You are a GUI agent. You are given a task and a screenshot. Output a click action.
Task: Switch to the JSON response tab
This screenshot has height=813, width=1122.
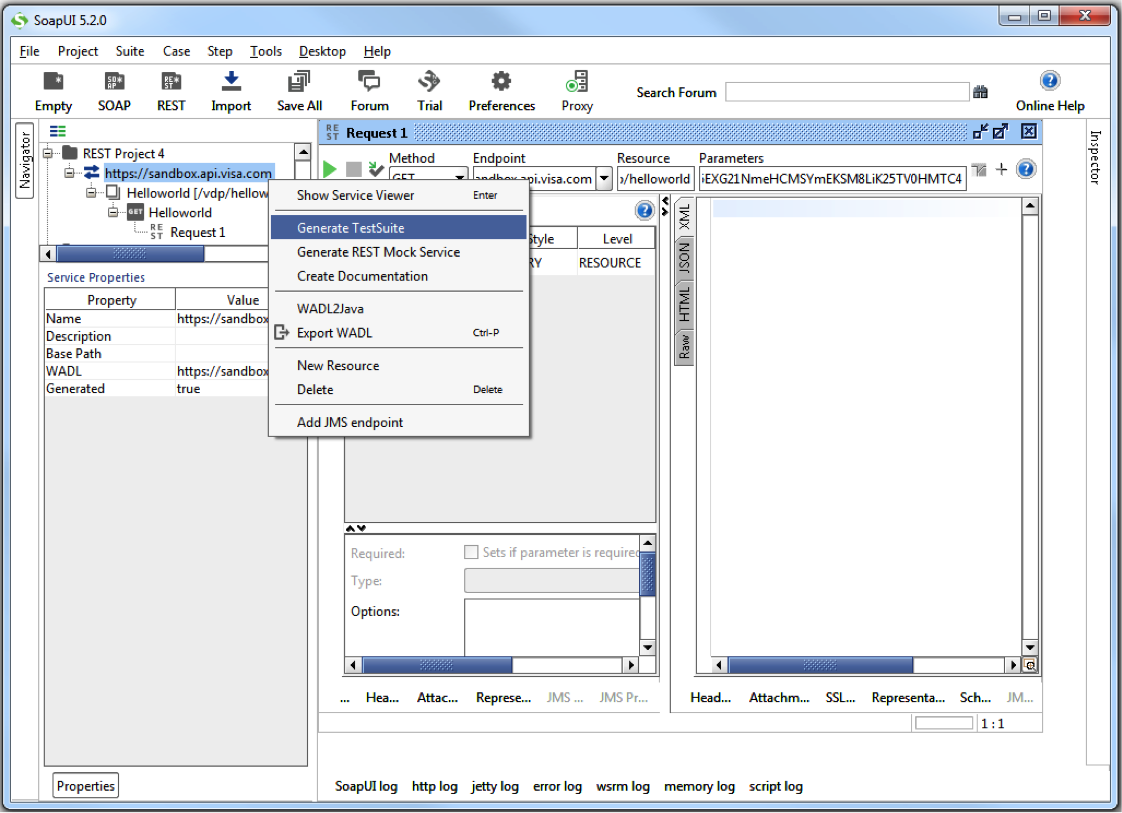point(685,258)
